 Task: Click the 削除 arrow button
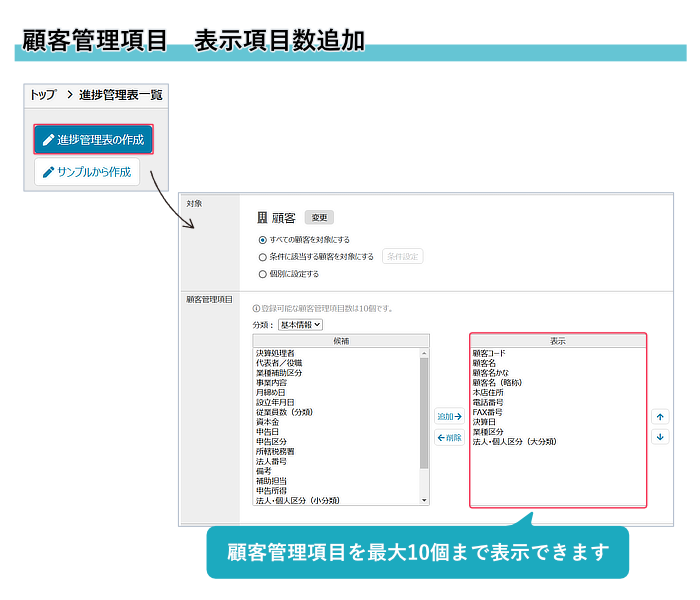(449, 438)
